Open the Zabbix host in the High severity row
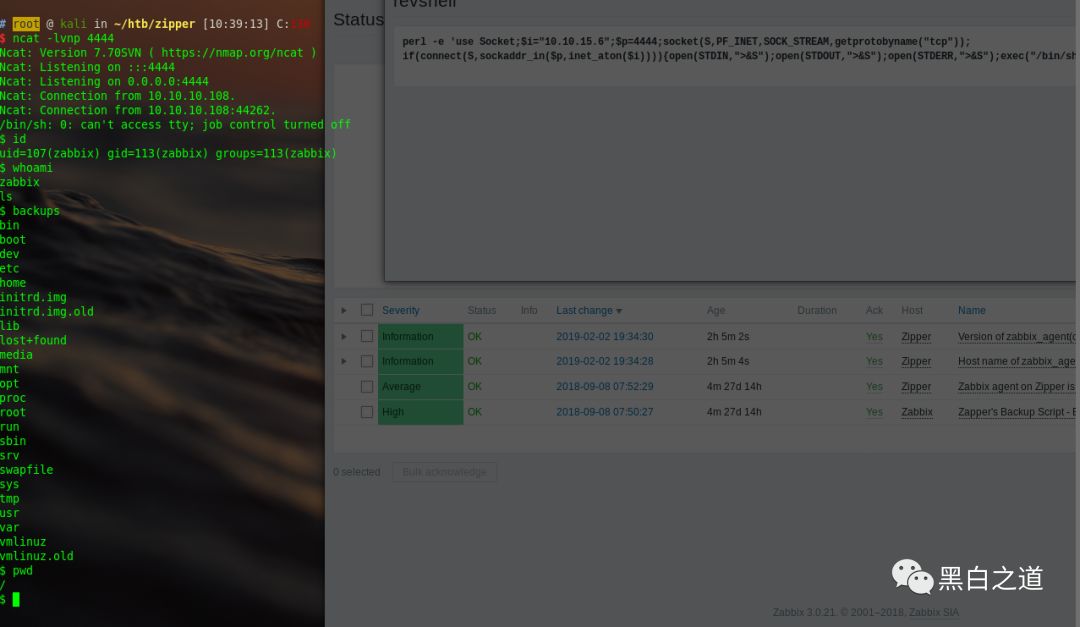 pos(917,412)
